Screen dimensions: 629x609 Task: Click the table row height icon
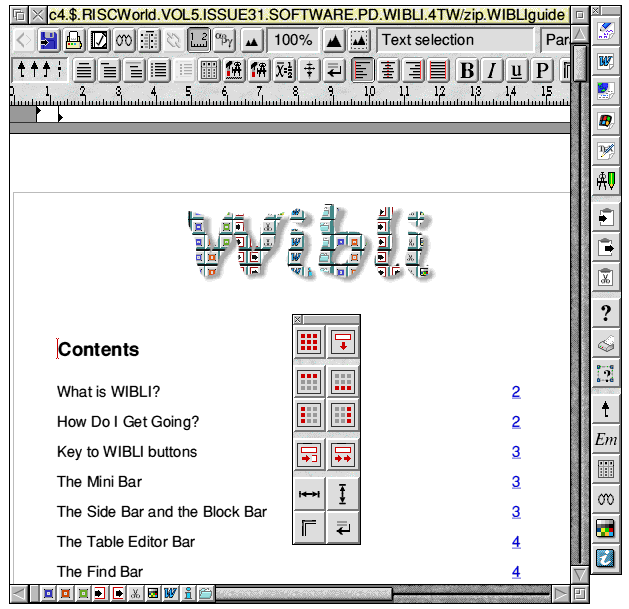tap(343, 494)
